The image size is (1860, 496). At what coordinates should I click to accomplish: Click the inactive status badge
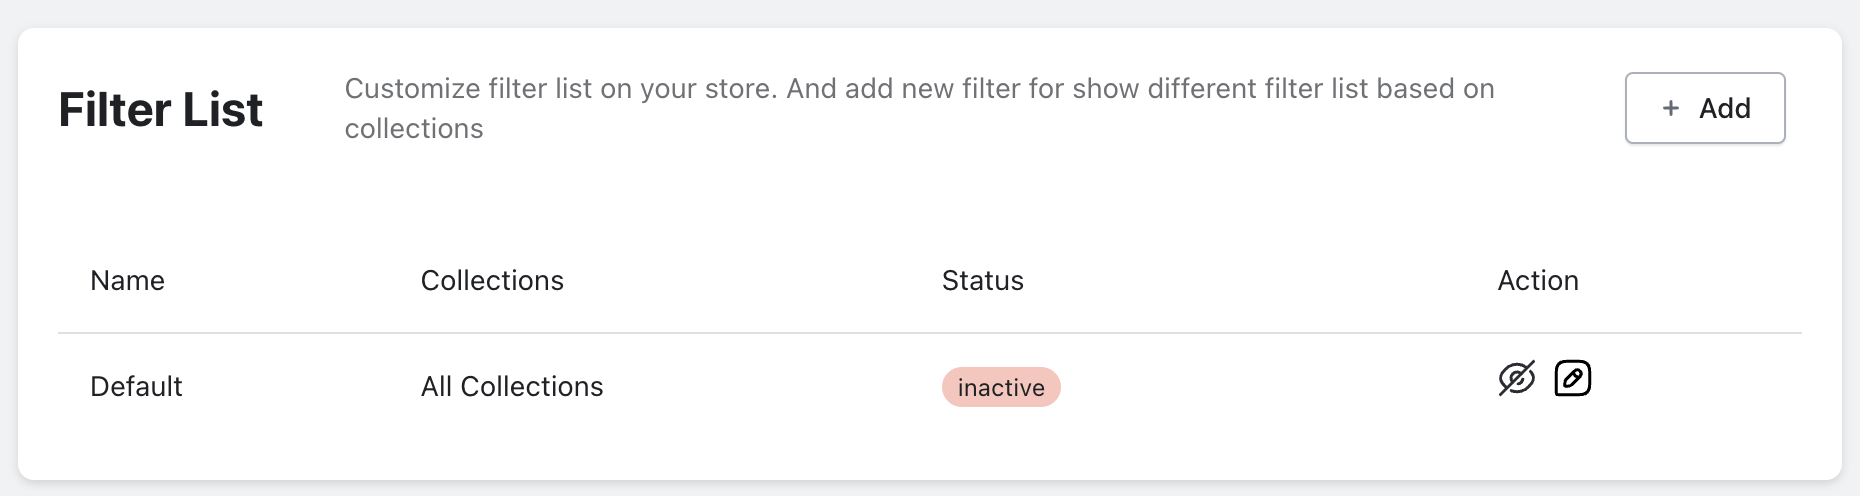point(1001,388)
